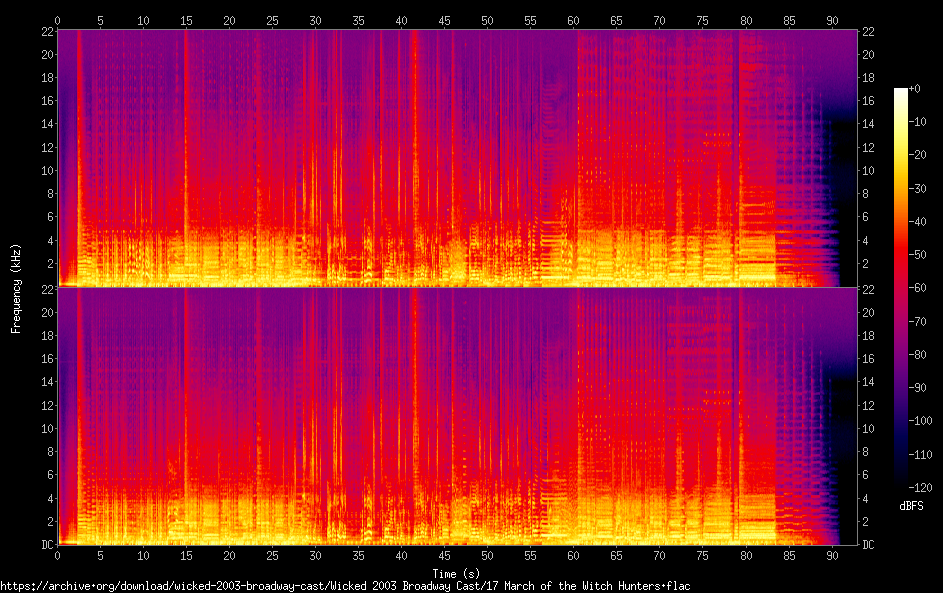Click the "-30" color scale label

[918, 189]
